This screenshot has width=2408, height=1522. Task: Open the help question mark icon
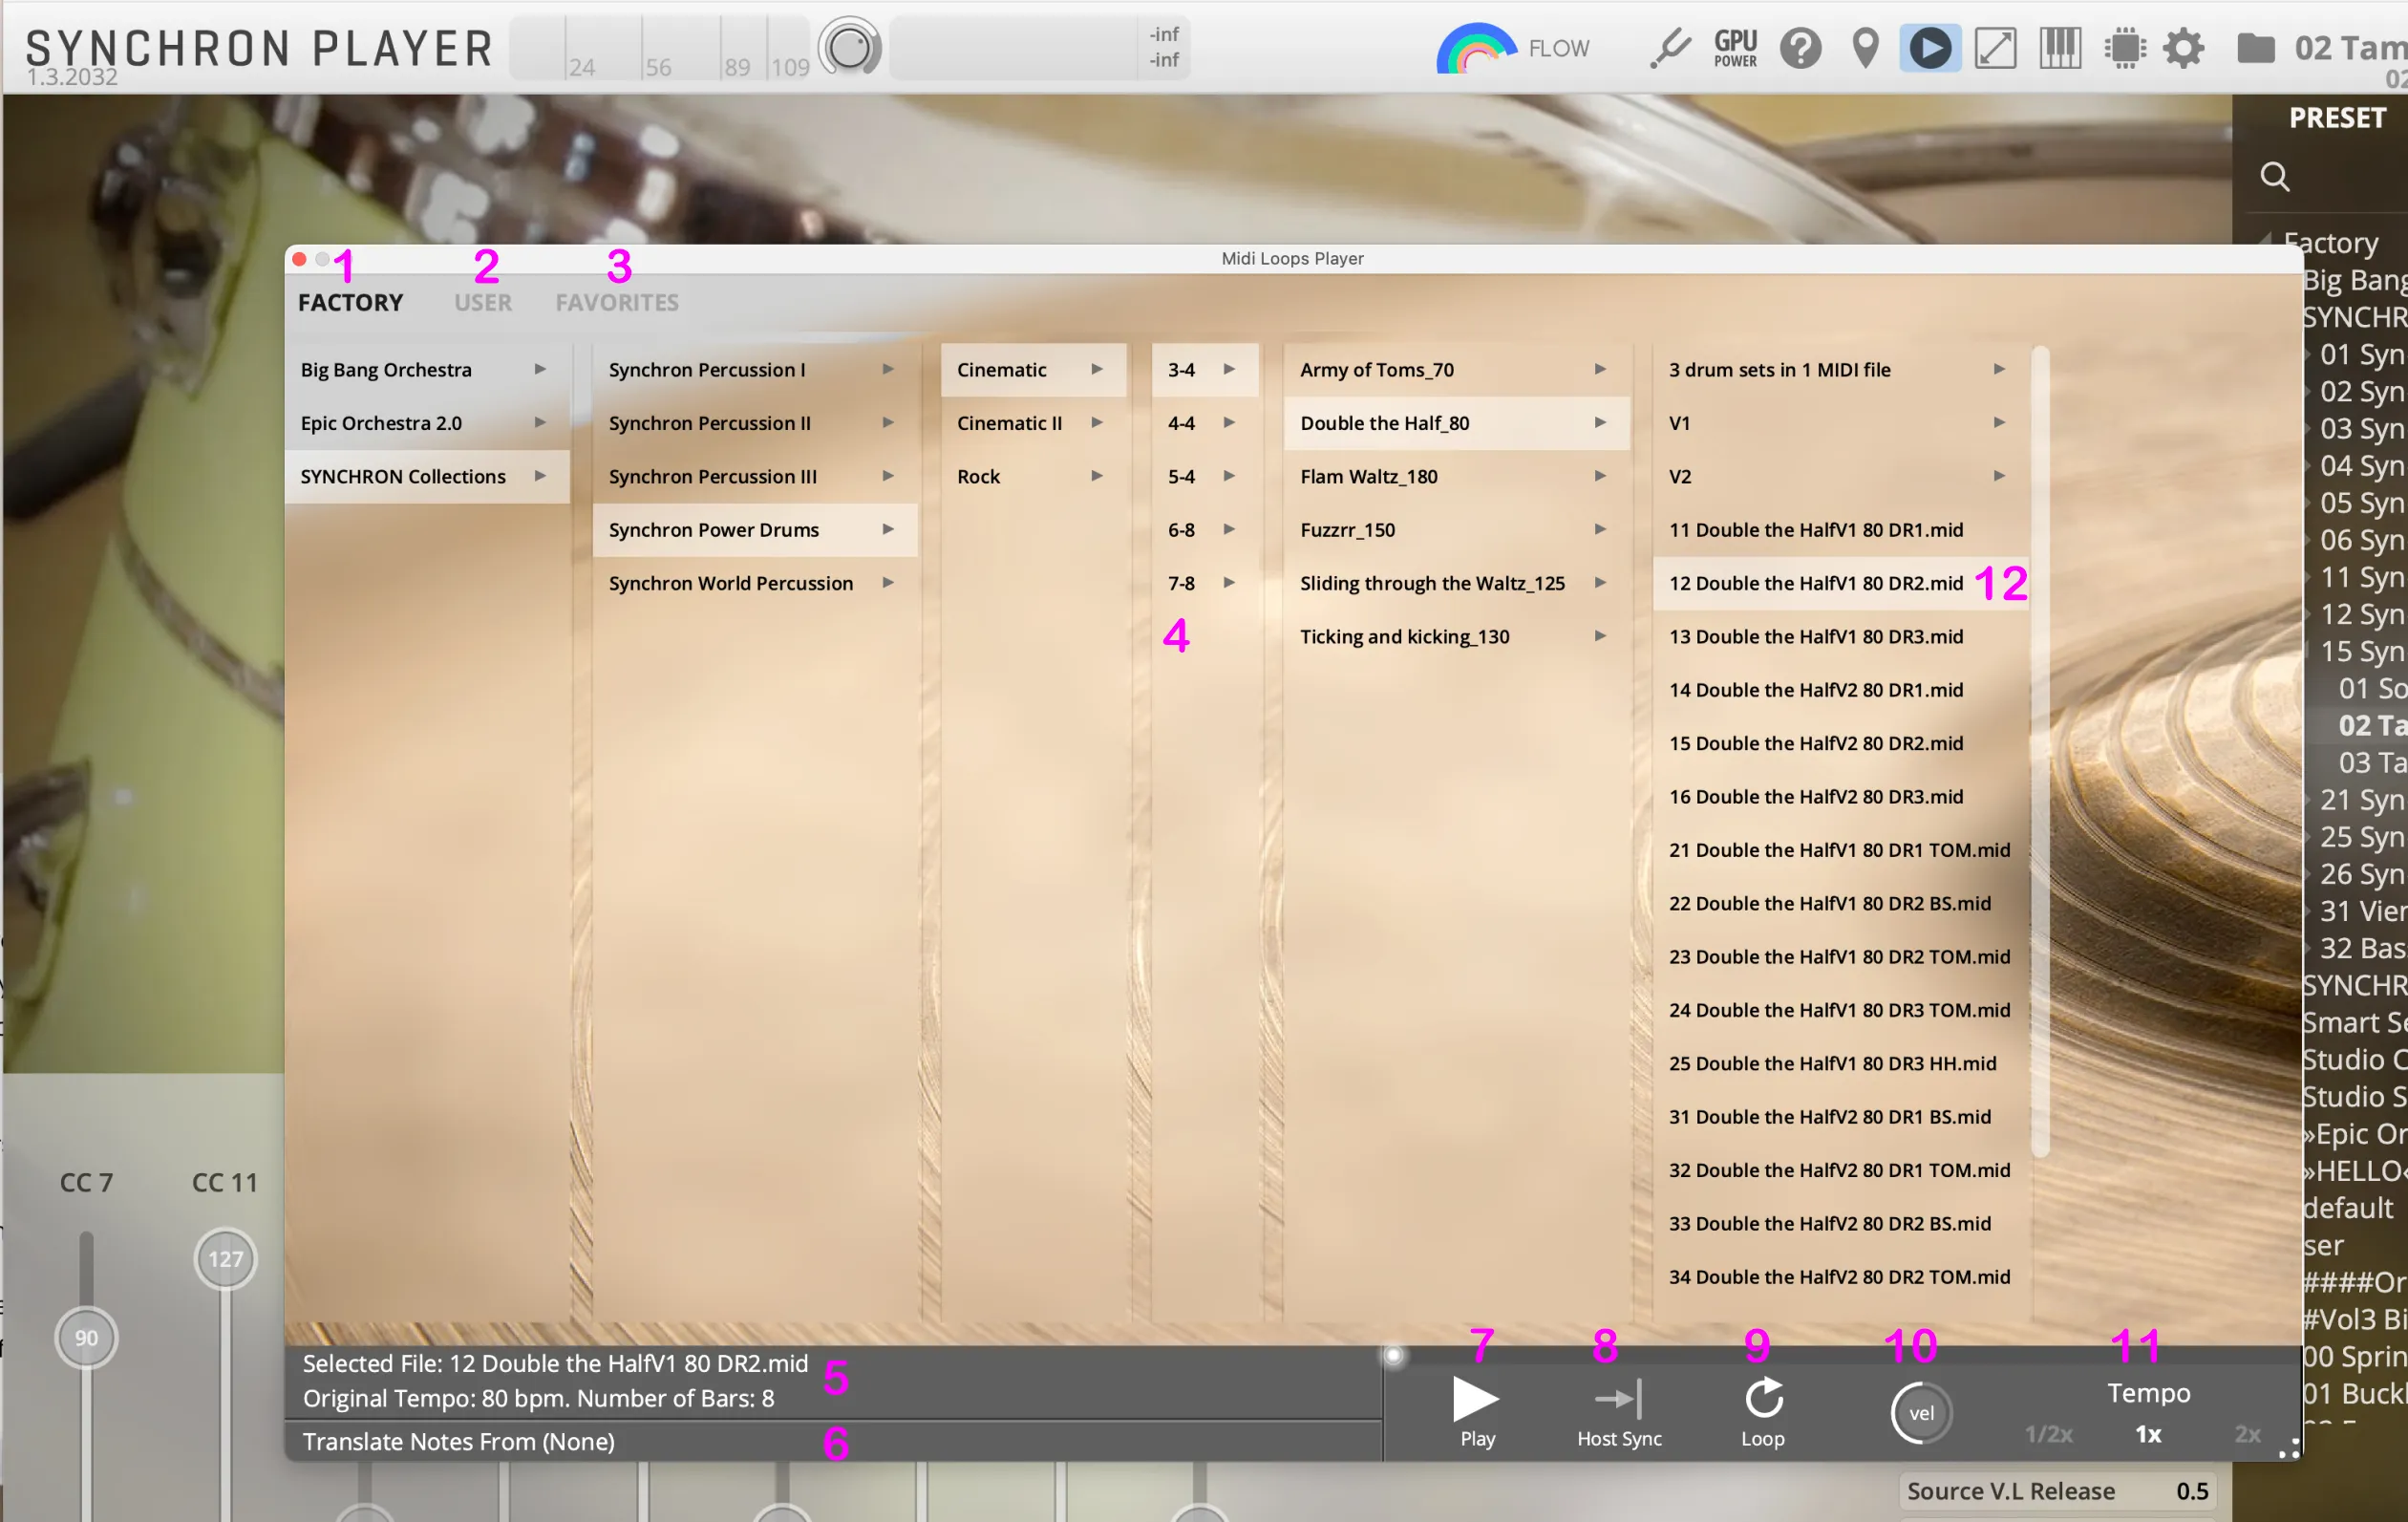tap(1800, 47)
